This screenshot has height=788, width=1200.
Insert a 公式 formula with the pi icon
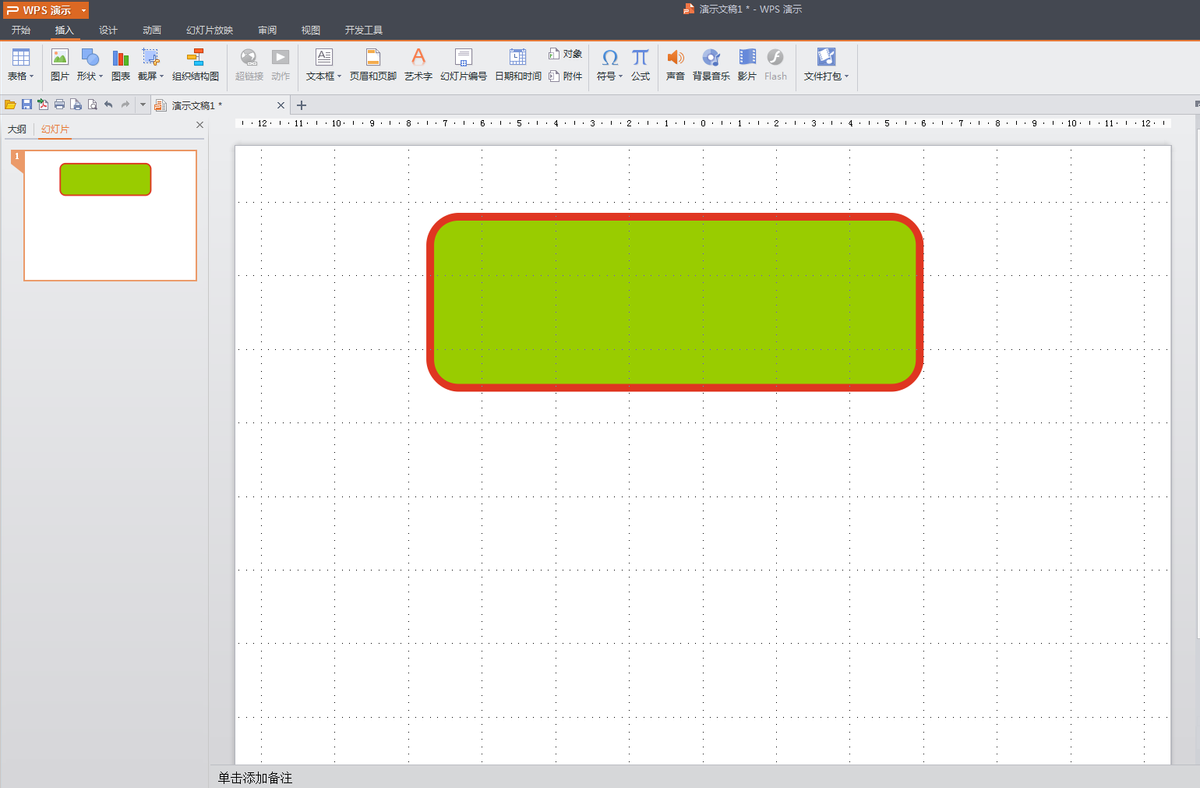[640, 59]
